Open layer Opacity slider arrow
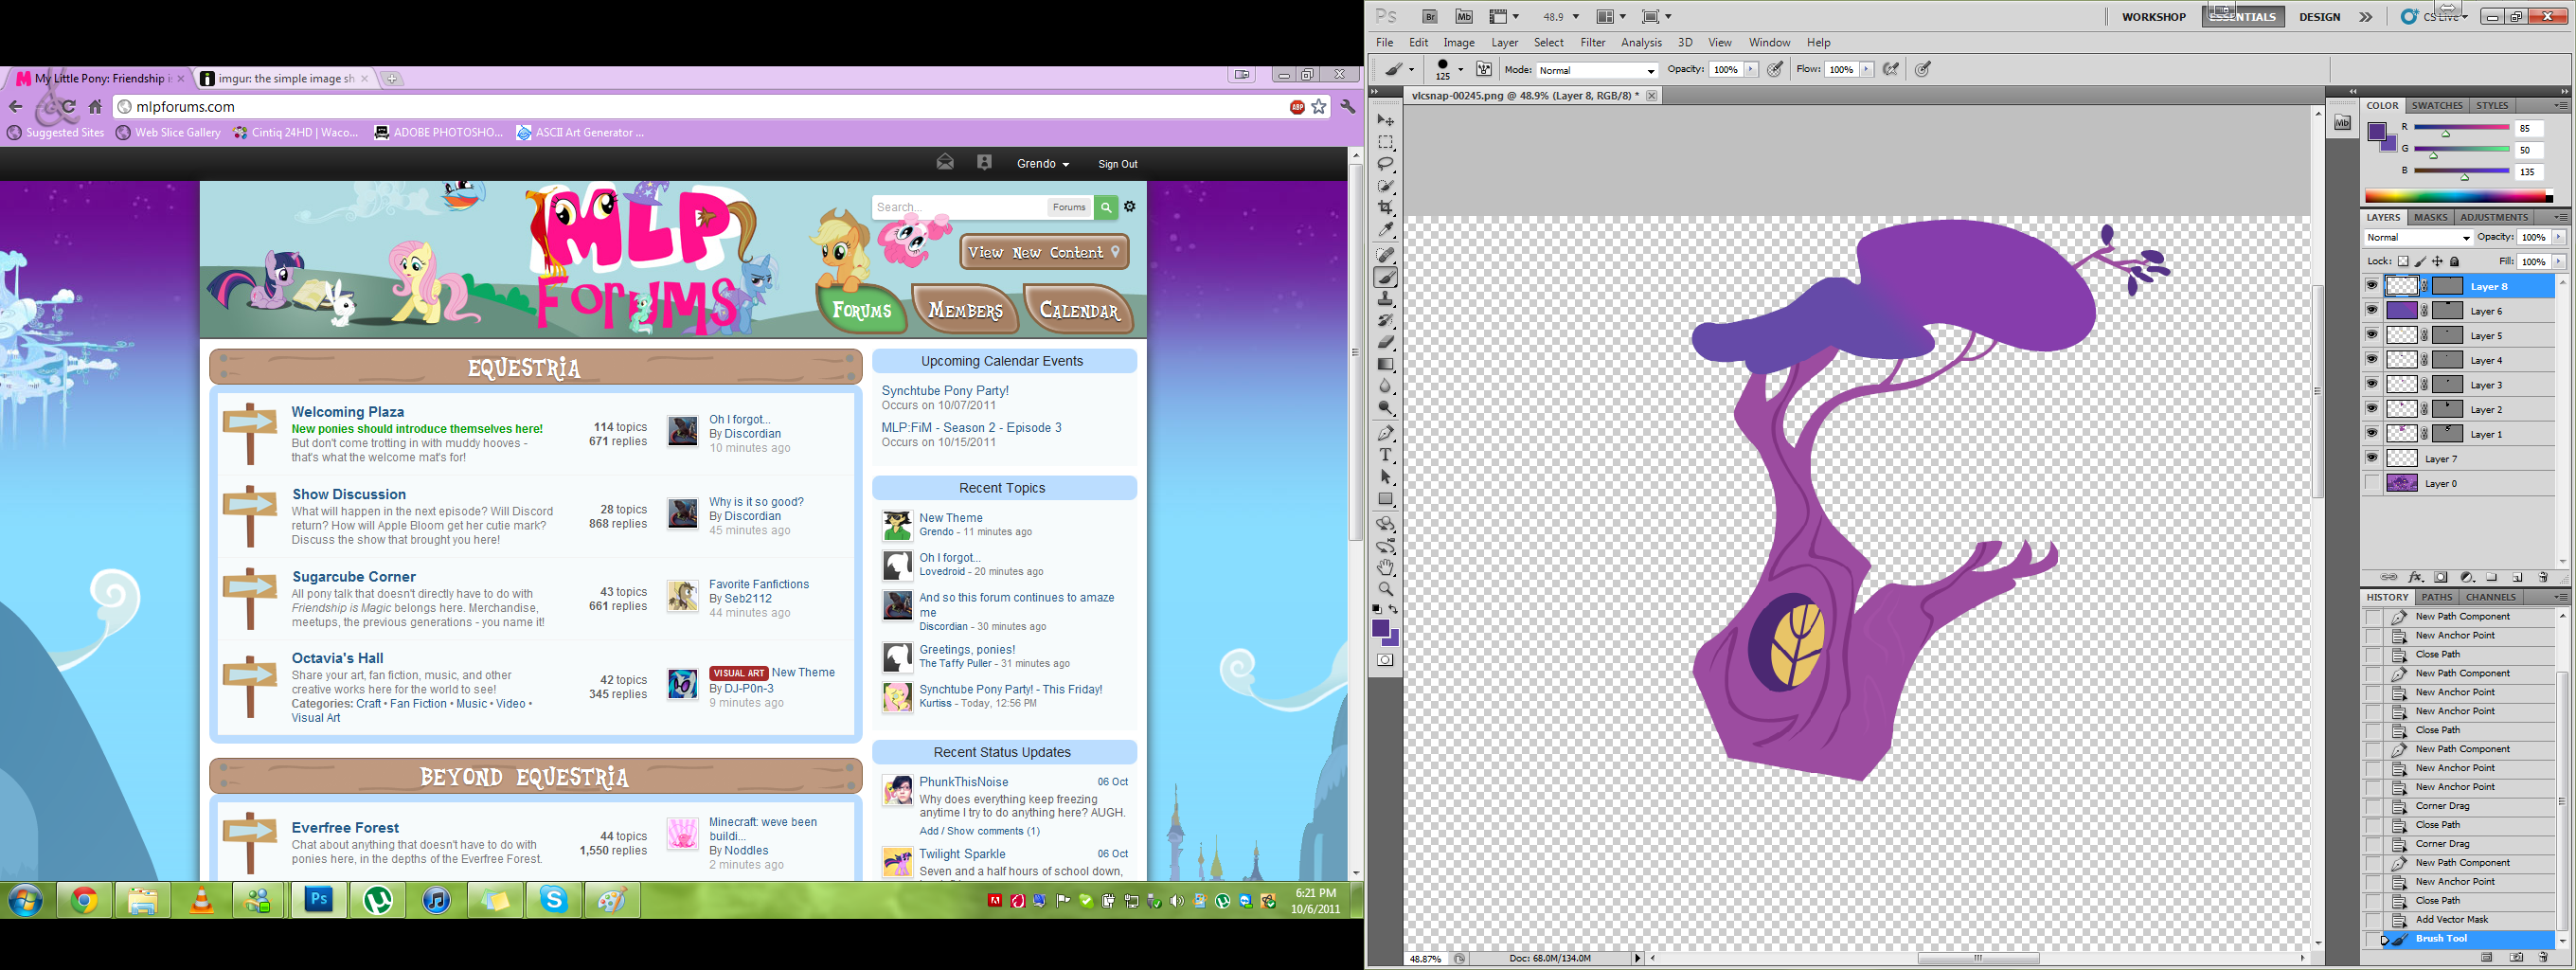 (2559, 238)
